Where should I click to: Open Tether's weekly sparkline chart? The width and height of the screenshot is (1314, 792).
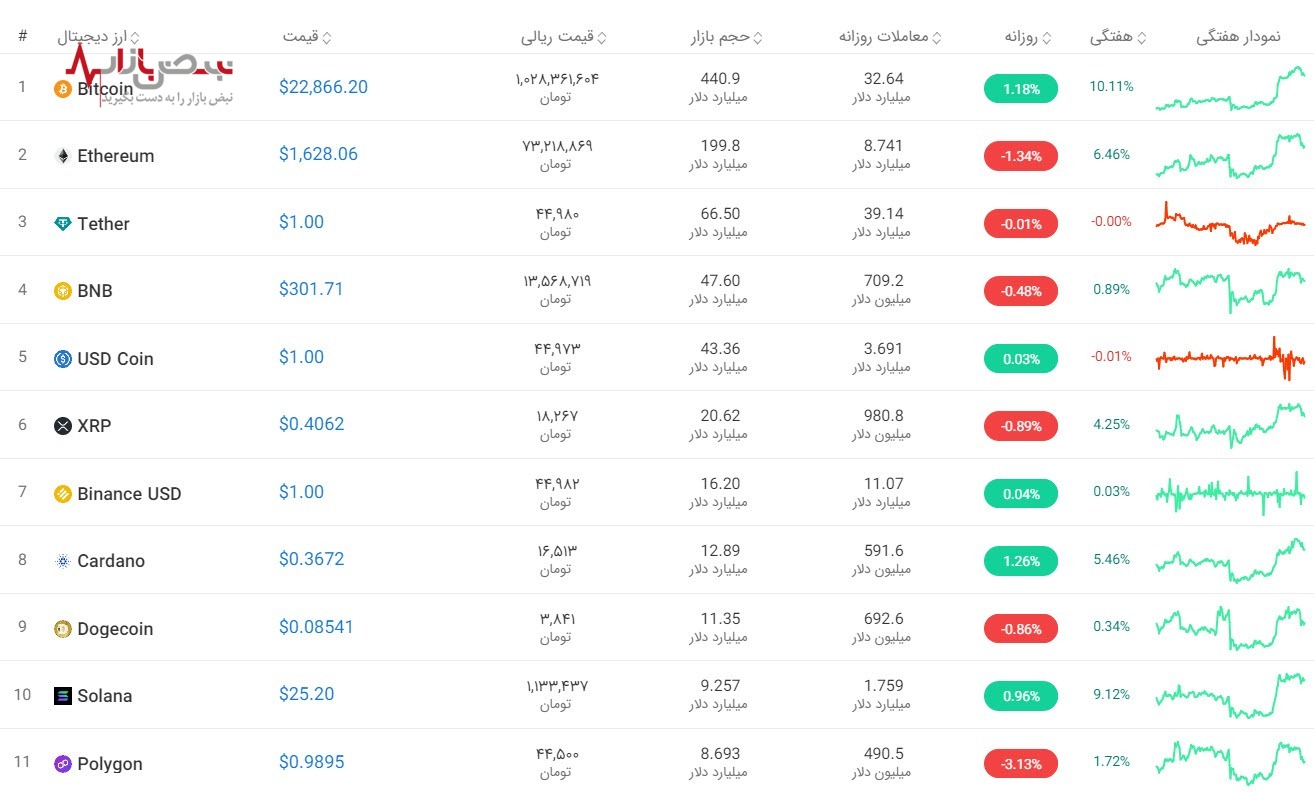coord(1230,223)
